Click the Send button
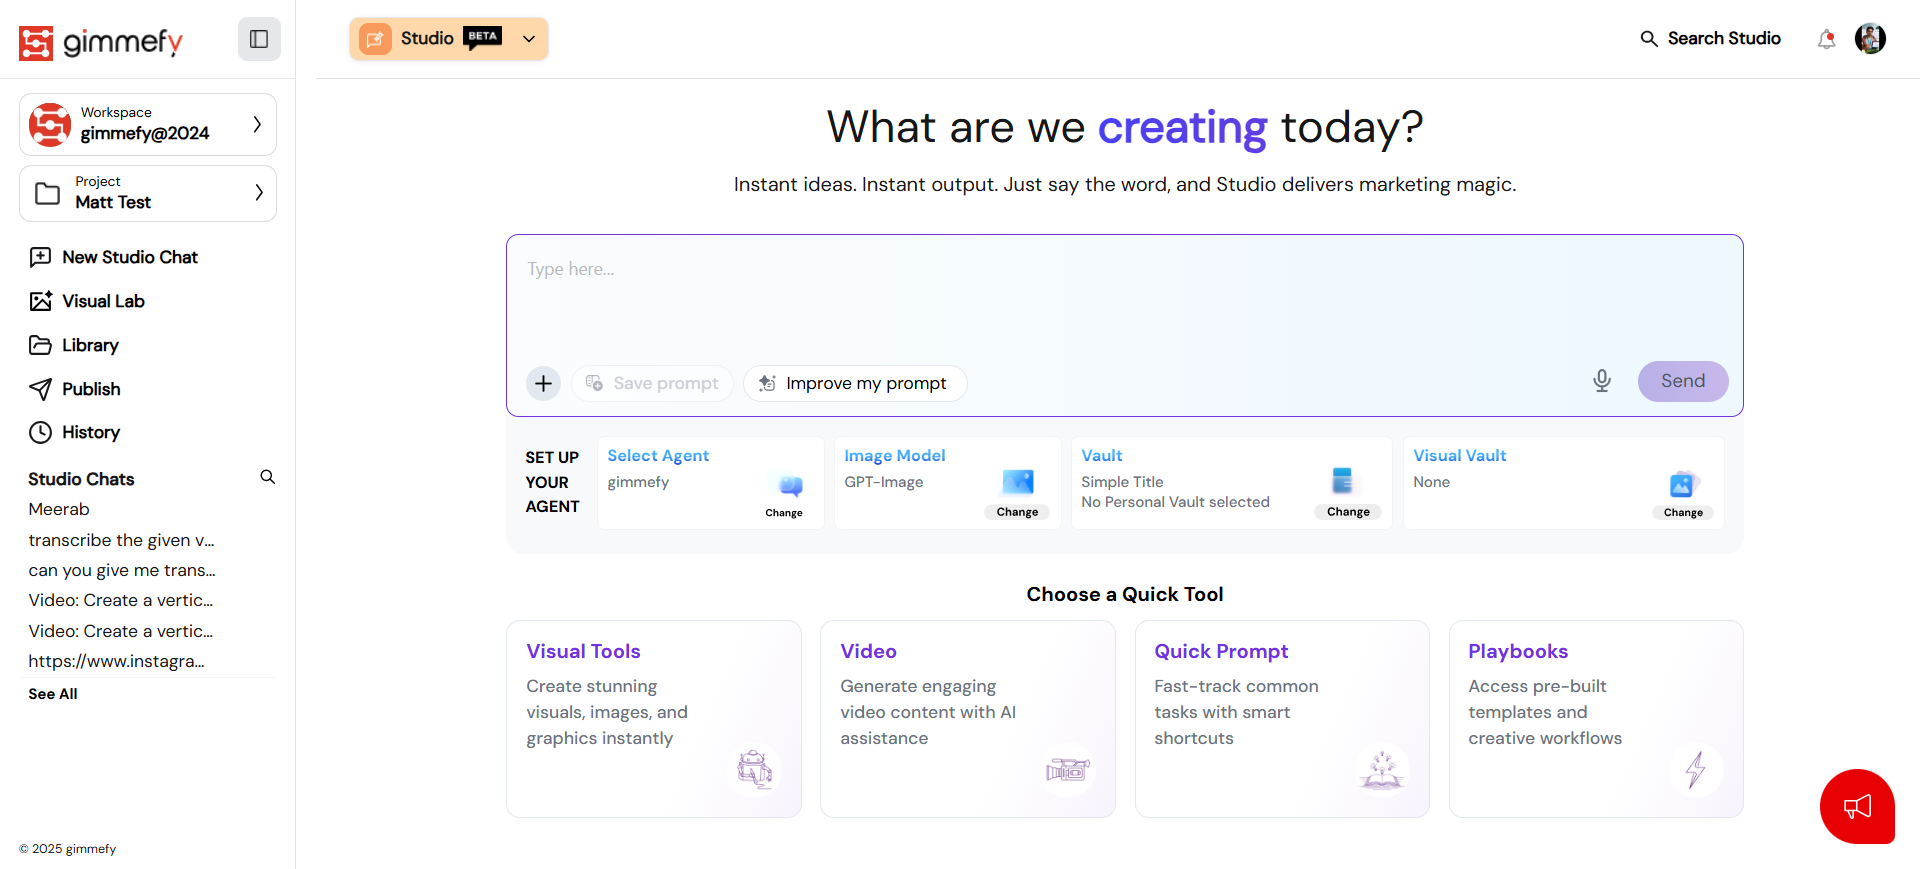The height and width of the screenshot is (869, 1920). pos(1683,381)
